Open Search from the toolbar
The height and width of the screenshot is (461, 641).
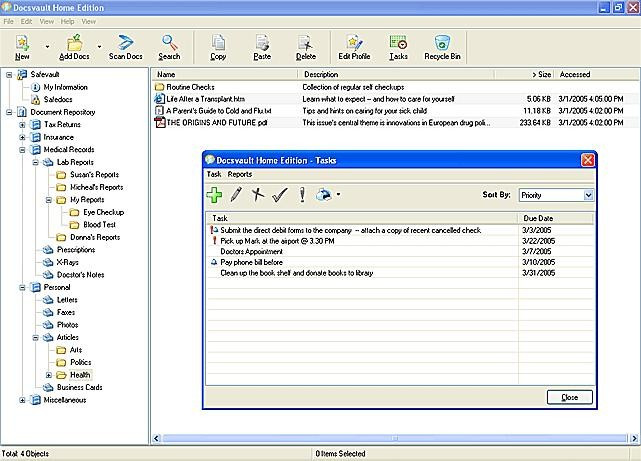pyautogui.click(x=169, y=47)
